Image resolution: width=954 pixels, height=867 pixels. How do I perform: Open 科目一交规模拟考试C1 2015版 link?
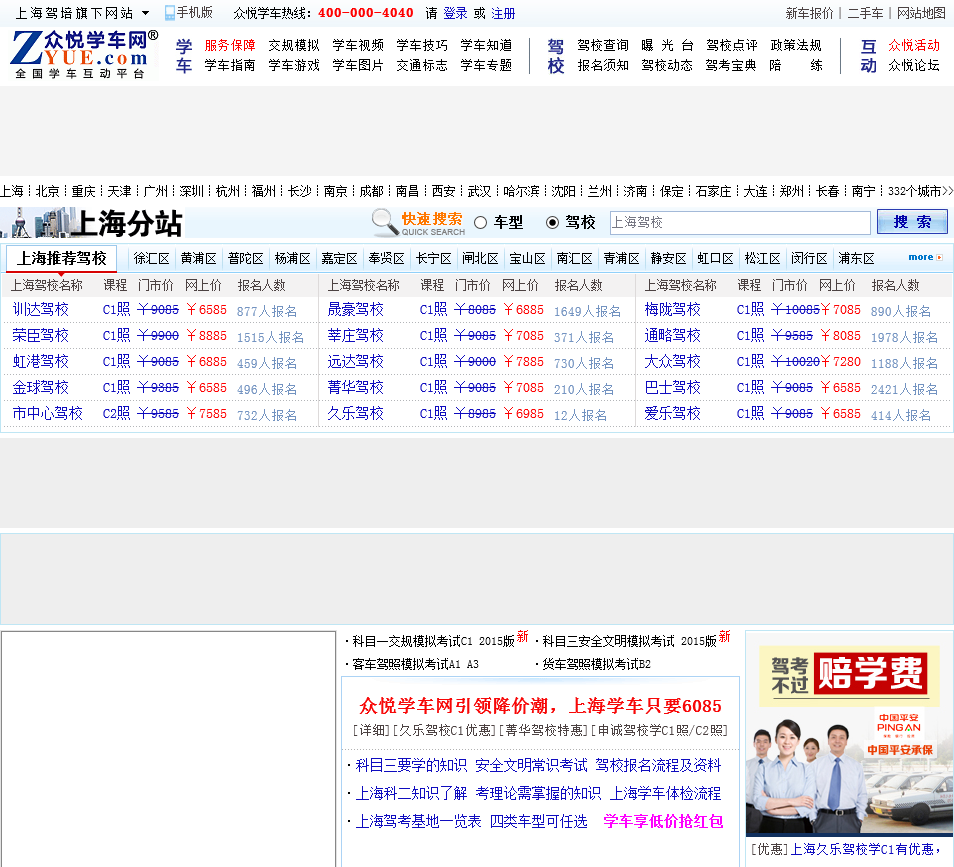[434, 641]
